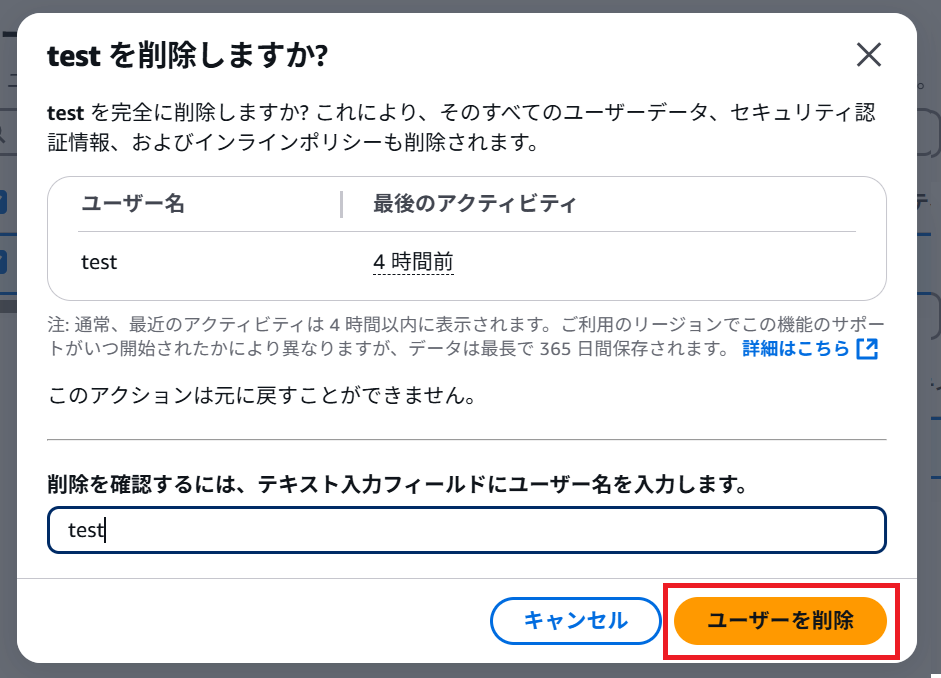Confirm with the ユーザーを削除 button
941x678 pixels.
(780, 621)
